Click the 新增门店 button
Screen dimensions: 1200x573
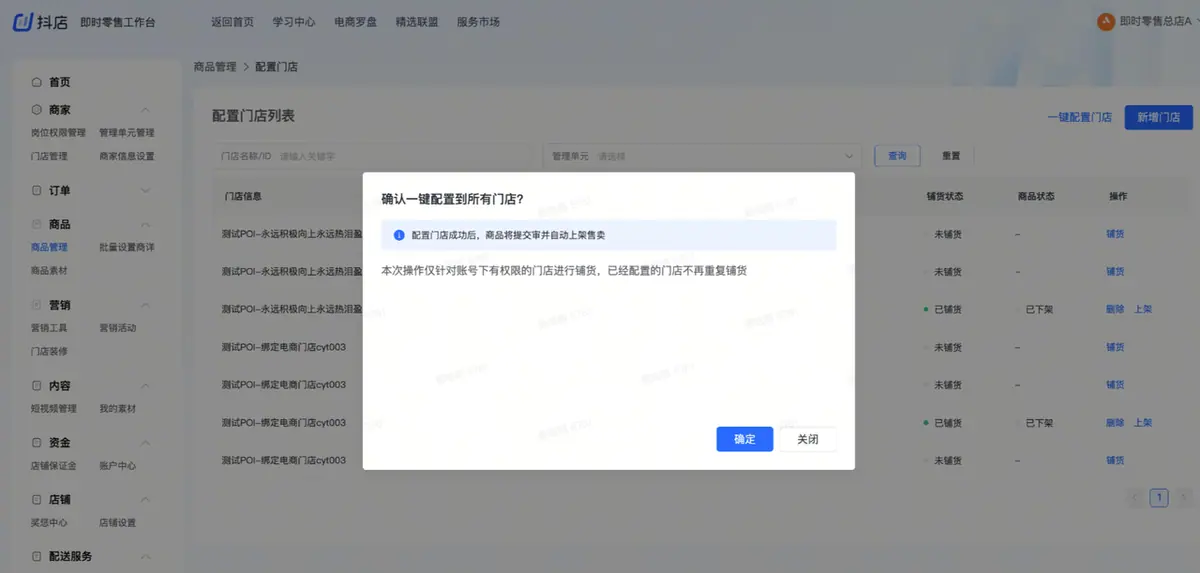(1159, 117)
